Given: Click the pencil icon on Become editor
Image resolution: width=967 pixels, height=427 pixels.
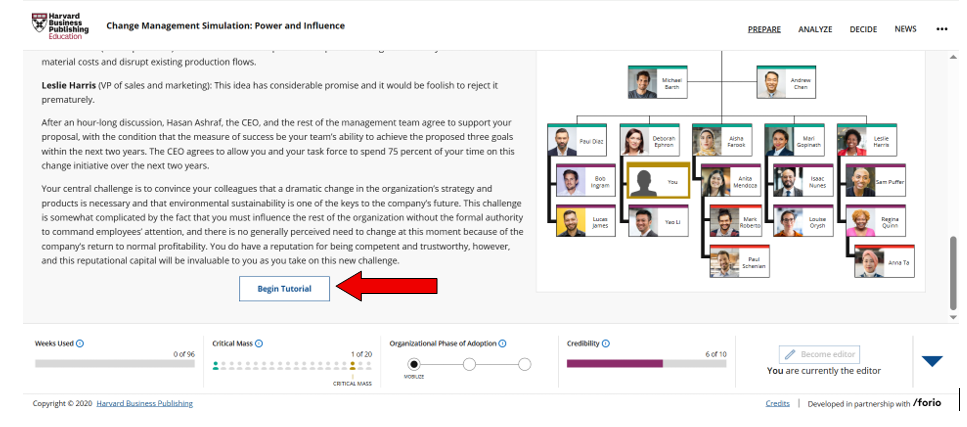Looking at the screenshot, I should [789, 355].
